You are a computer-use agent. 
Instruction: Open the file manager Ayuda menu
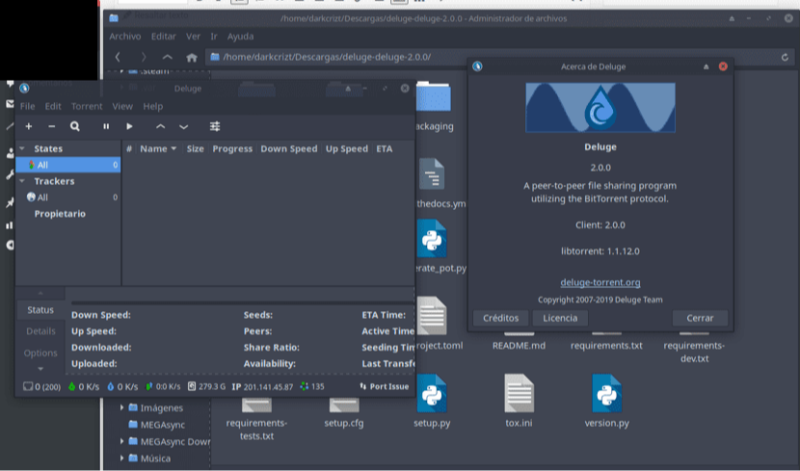pyautogui.click(x=240, y=36)
